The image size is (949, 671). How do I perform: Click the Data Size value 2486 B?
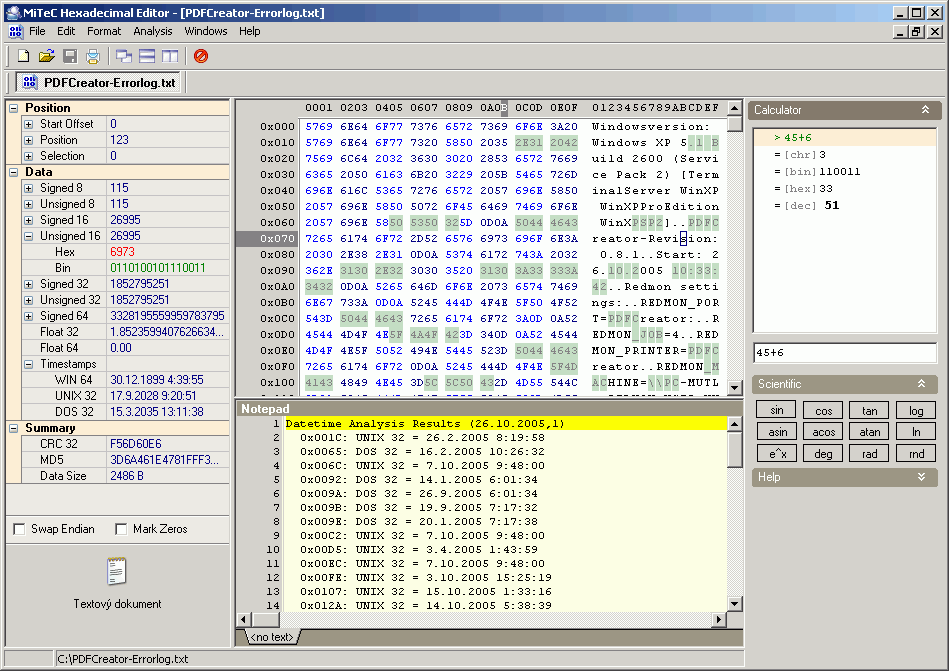(x=126, y=476)
